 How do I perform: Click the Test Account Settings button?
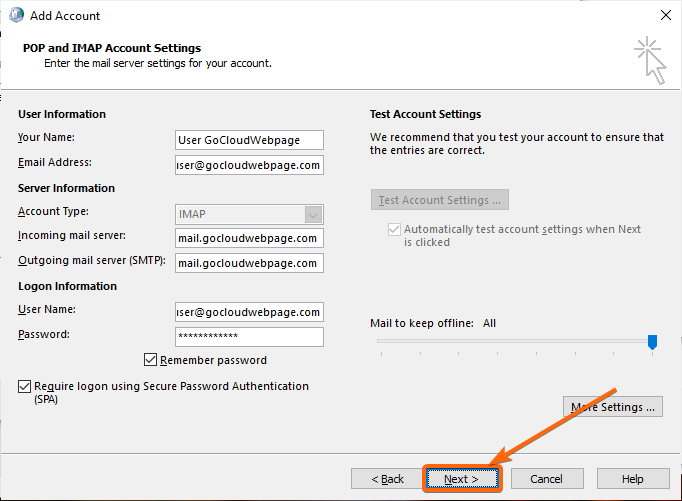tap(440, 200)
